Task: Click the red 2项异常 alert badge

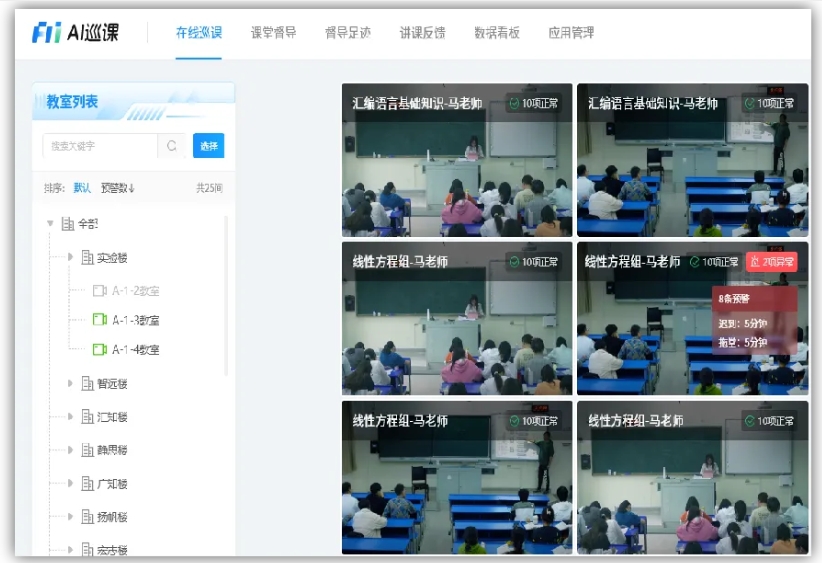Action: [771, 262]
